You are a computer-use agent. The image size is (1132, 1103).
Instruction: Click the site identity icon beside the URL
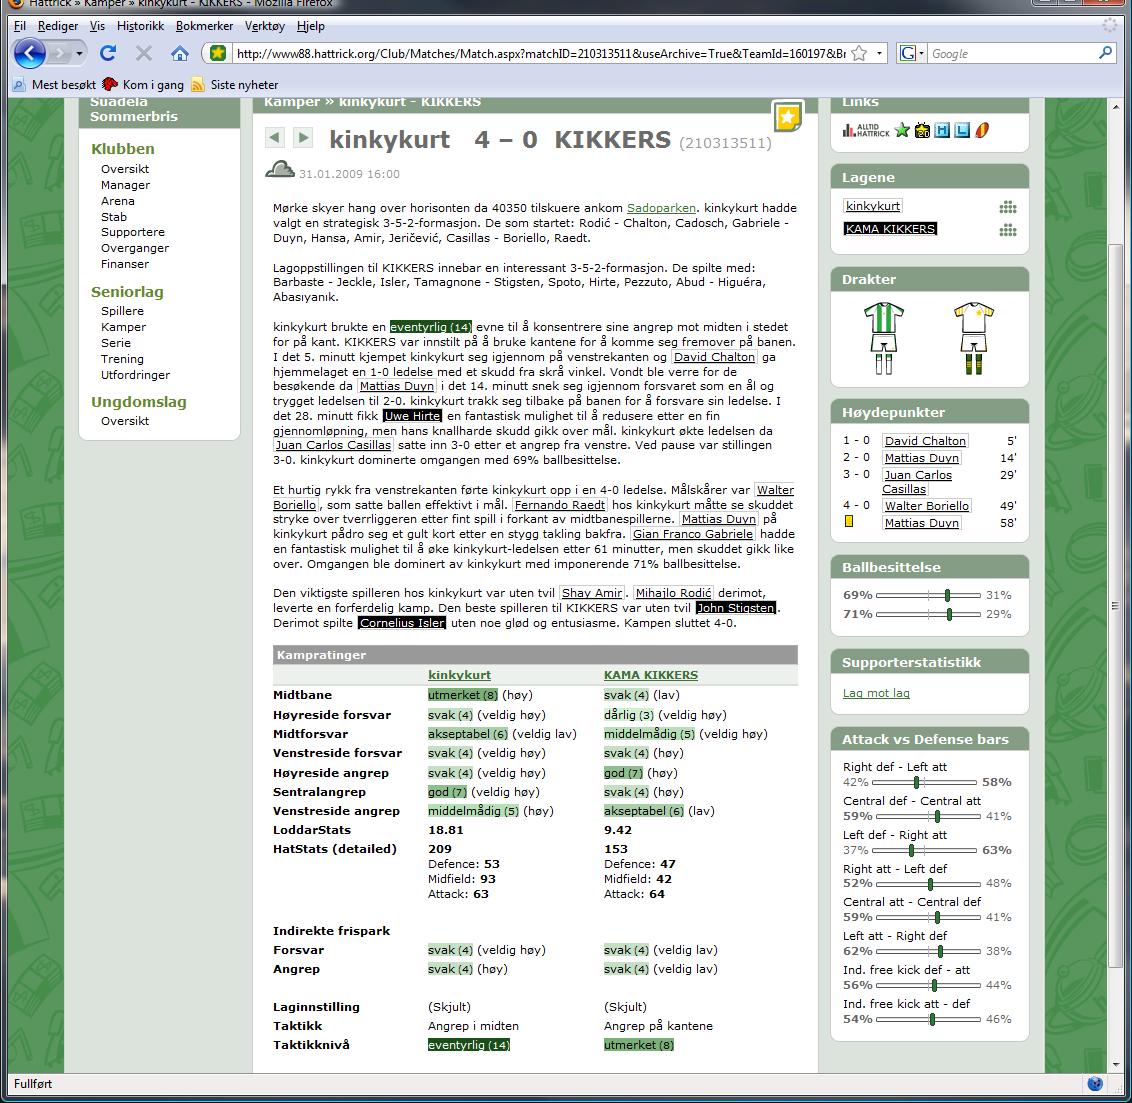[218, 53]
